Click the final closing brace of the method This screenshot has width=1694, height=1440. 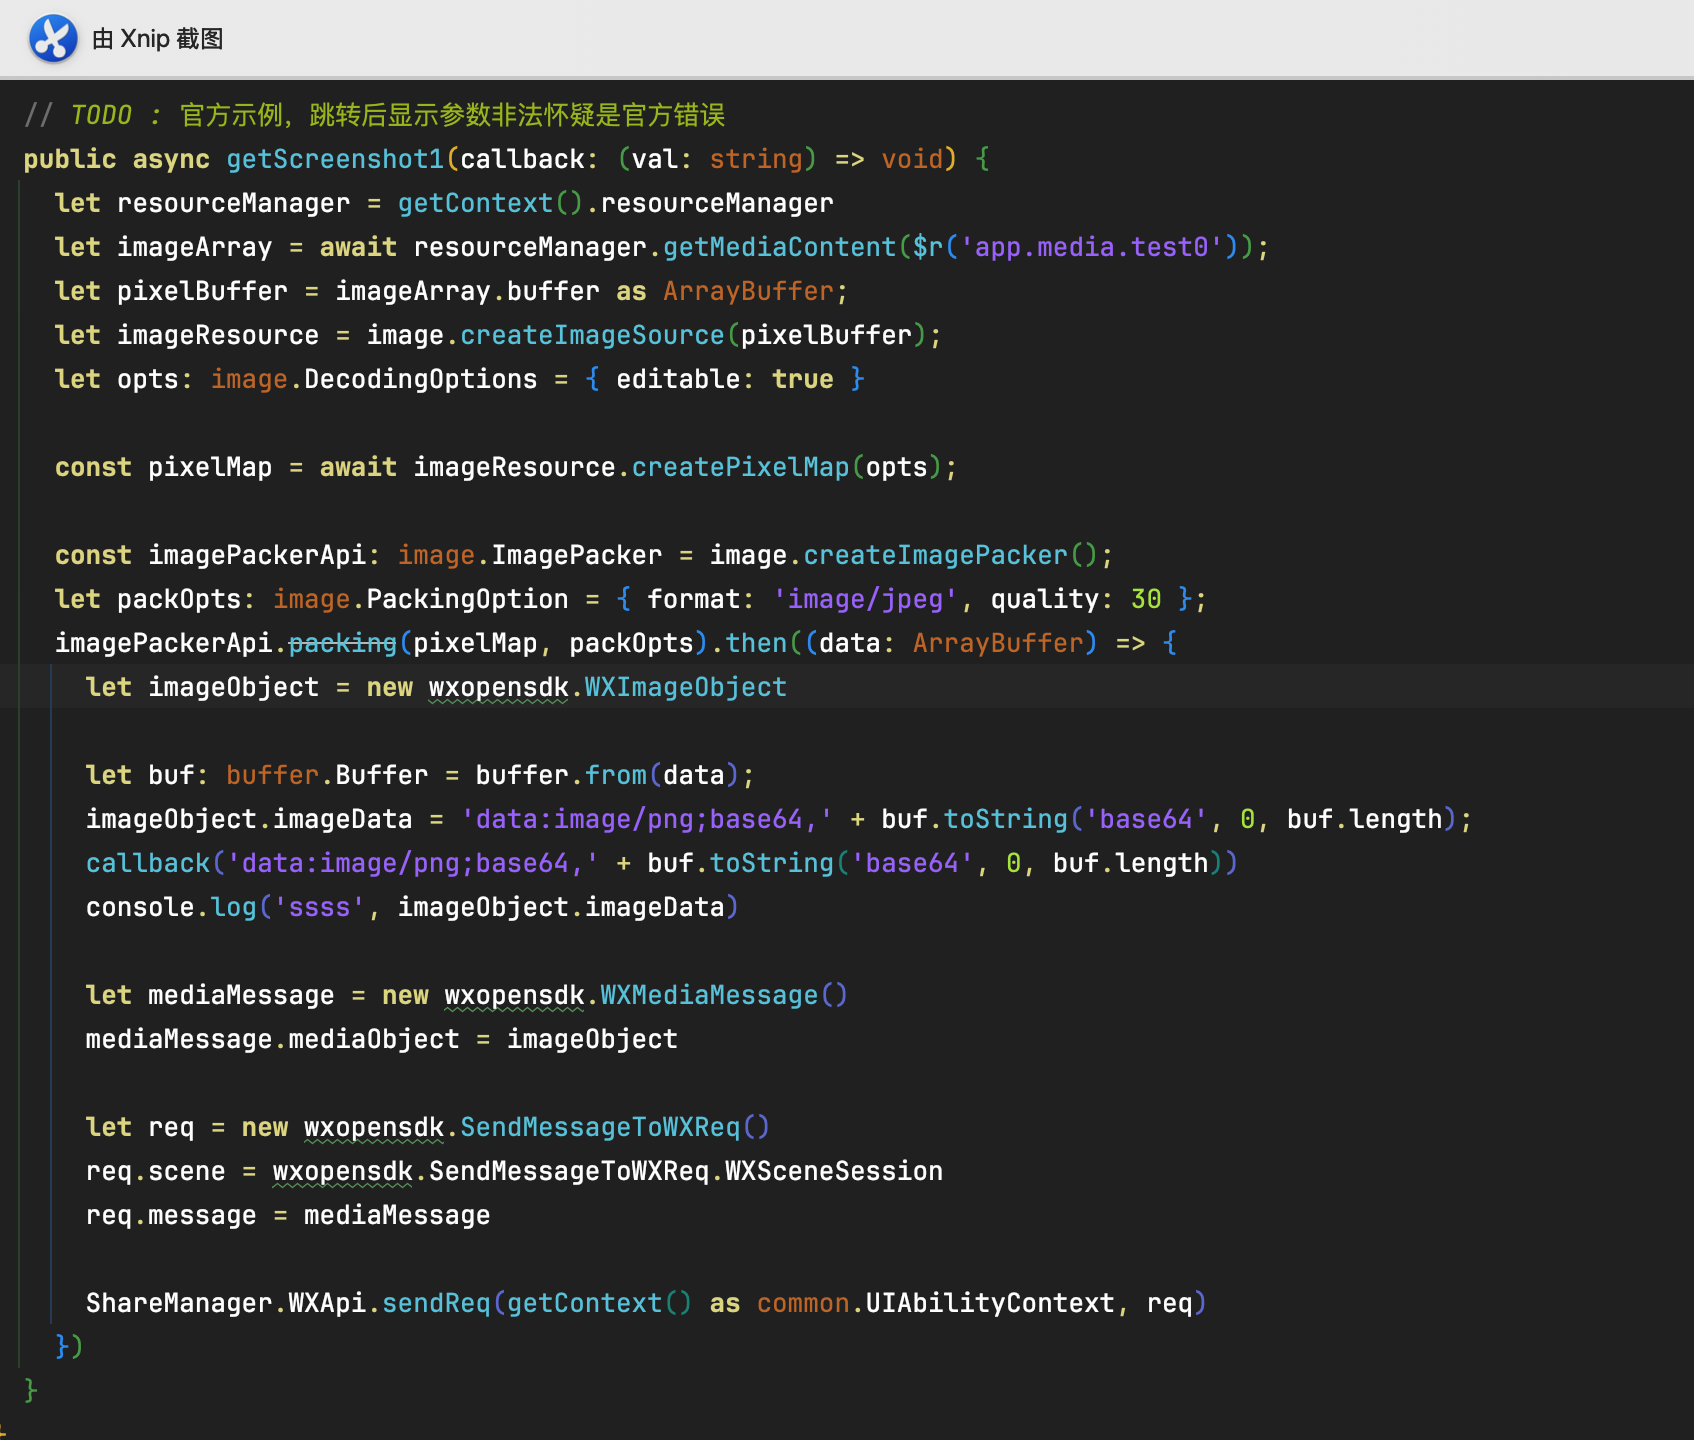(31, 1391)
